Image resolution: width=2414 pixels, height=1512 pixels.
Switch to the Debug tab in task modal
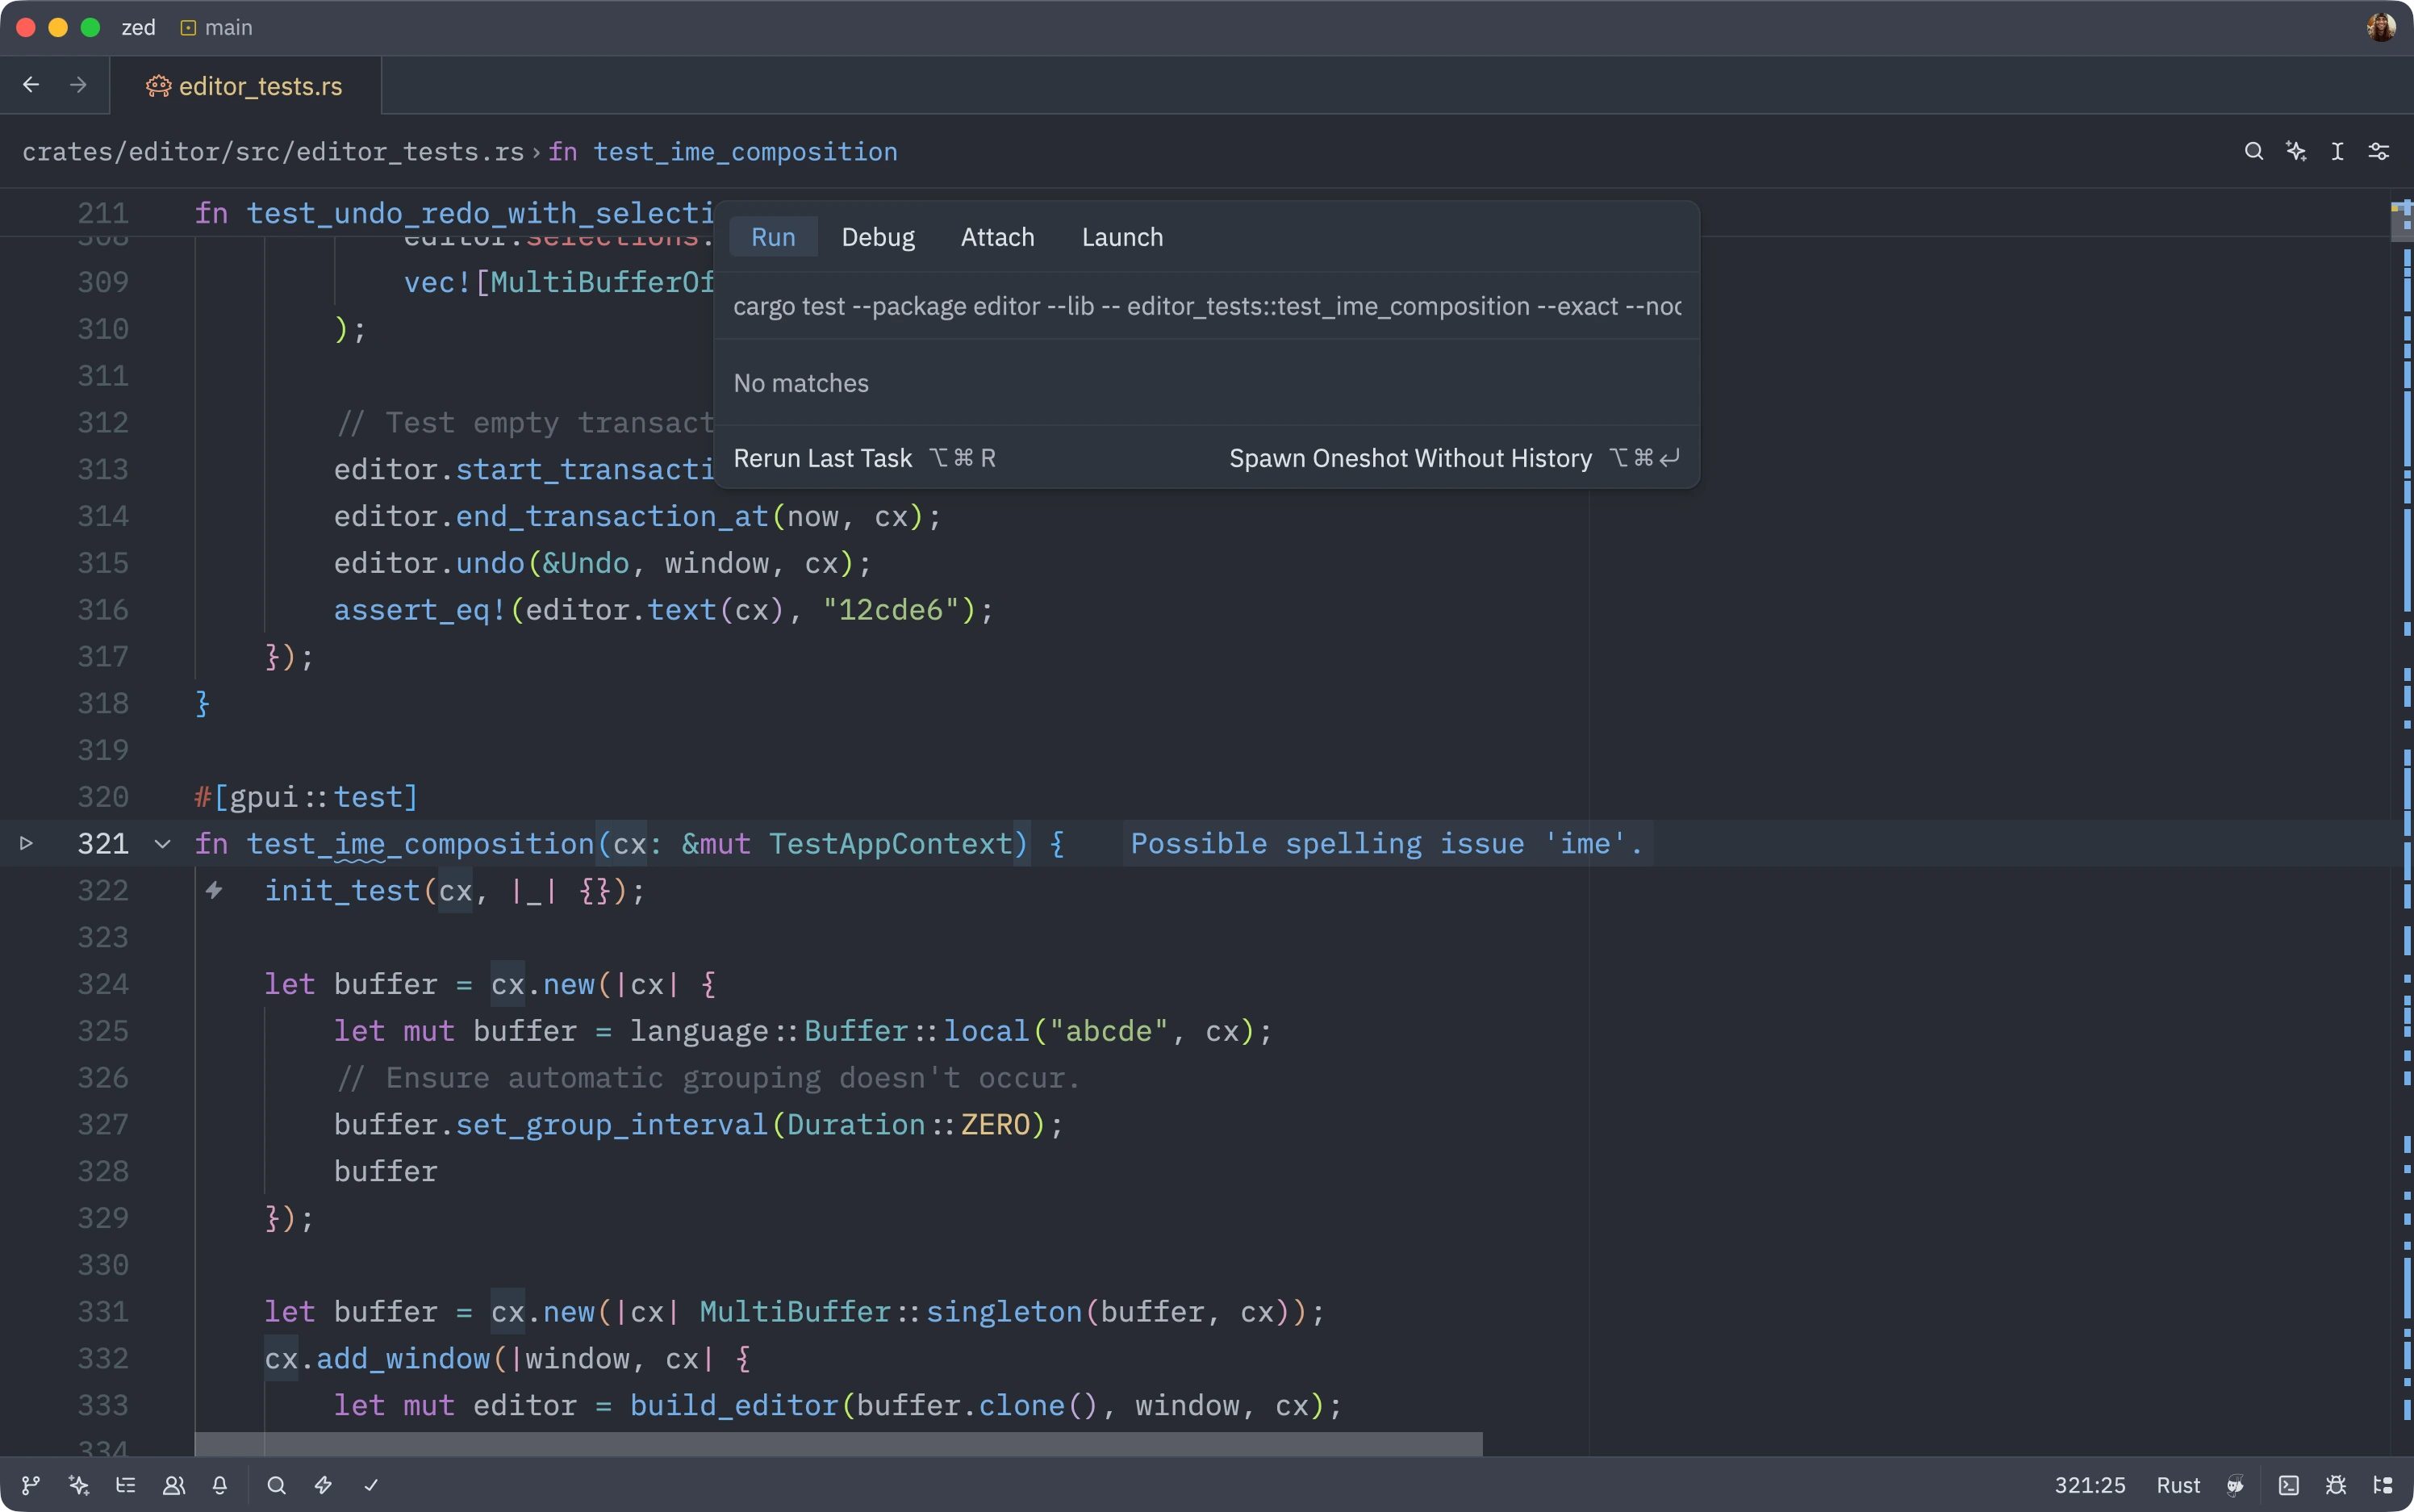[877, 237]
